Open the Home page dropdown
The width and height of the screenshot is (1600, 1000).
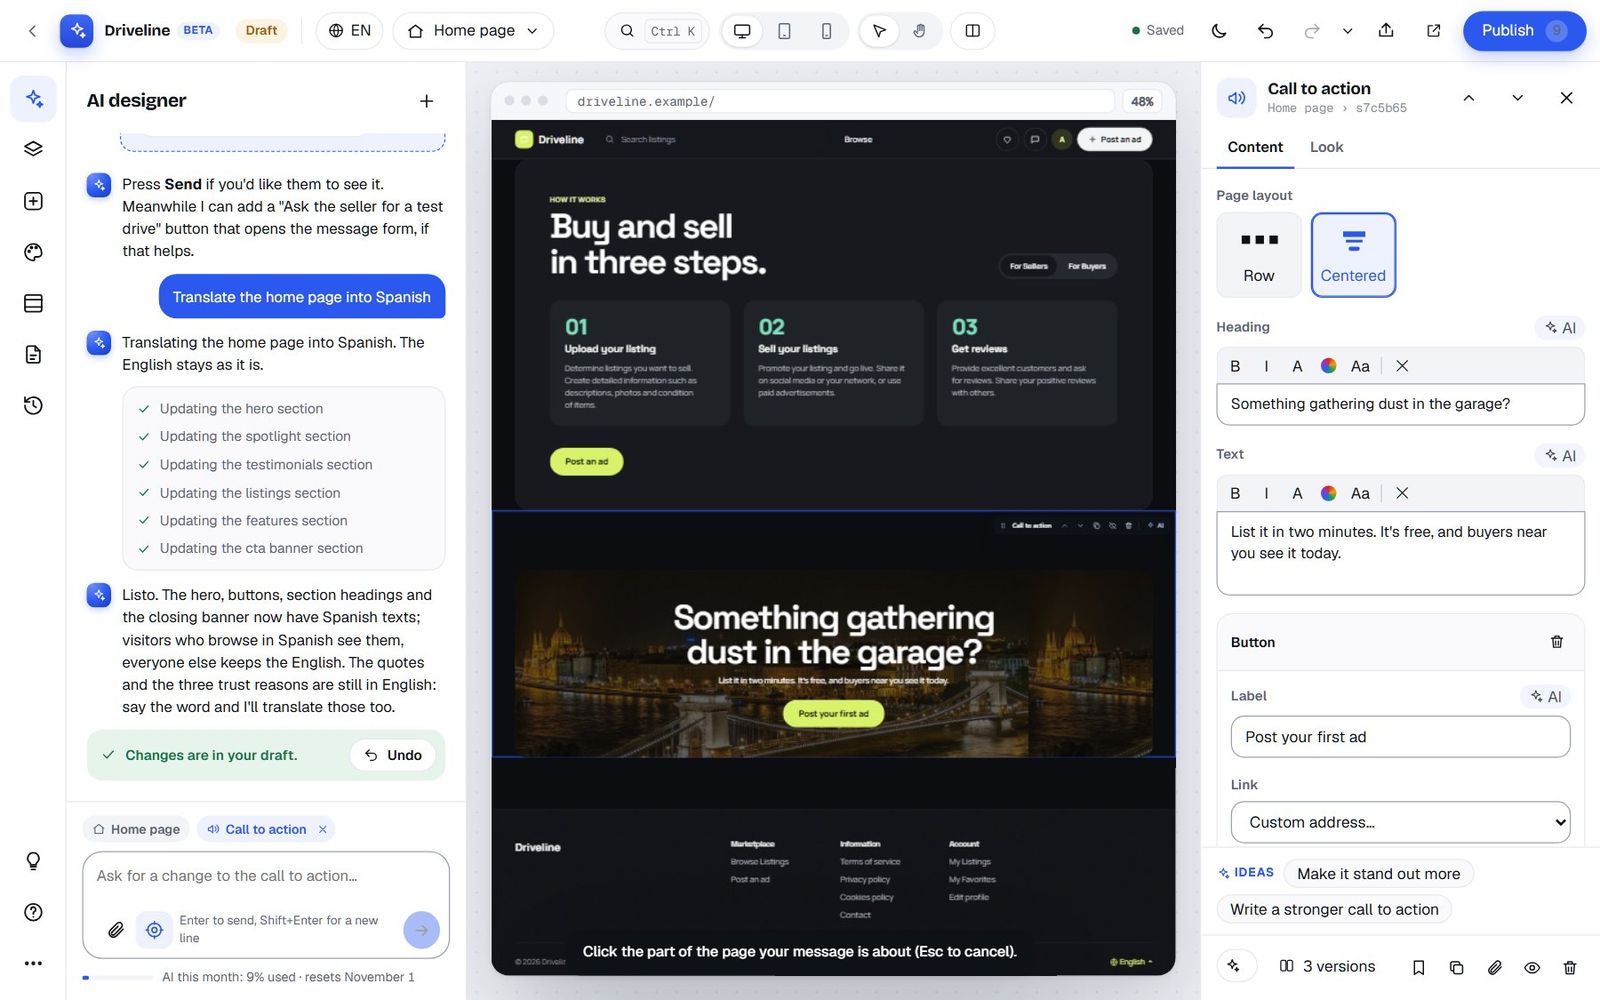[x=473, y=31]
